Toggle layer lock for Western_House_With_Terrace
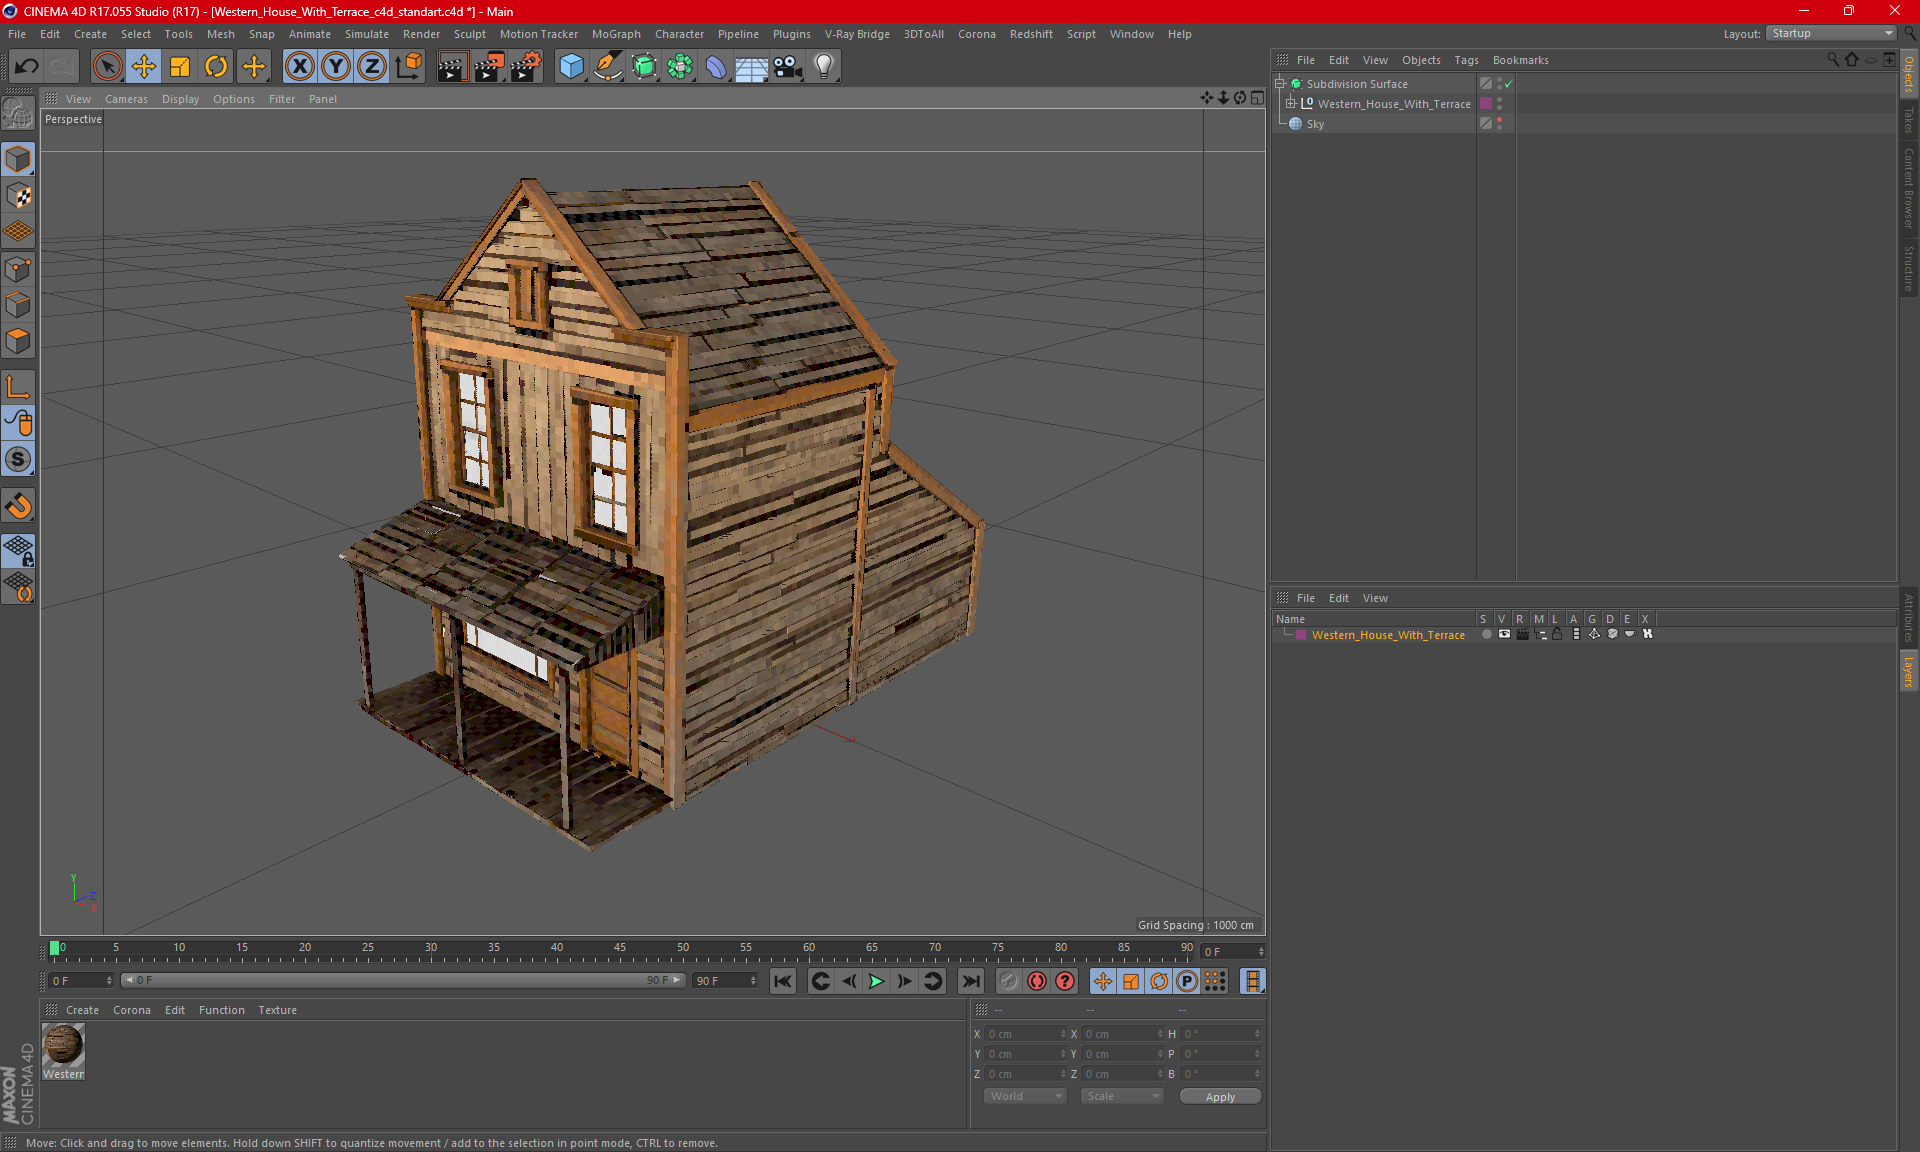This screenshot has height=1152, width=1920. pyautogui.click(x=1557, y=634)
